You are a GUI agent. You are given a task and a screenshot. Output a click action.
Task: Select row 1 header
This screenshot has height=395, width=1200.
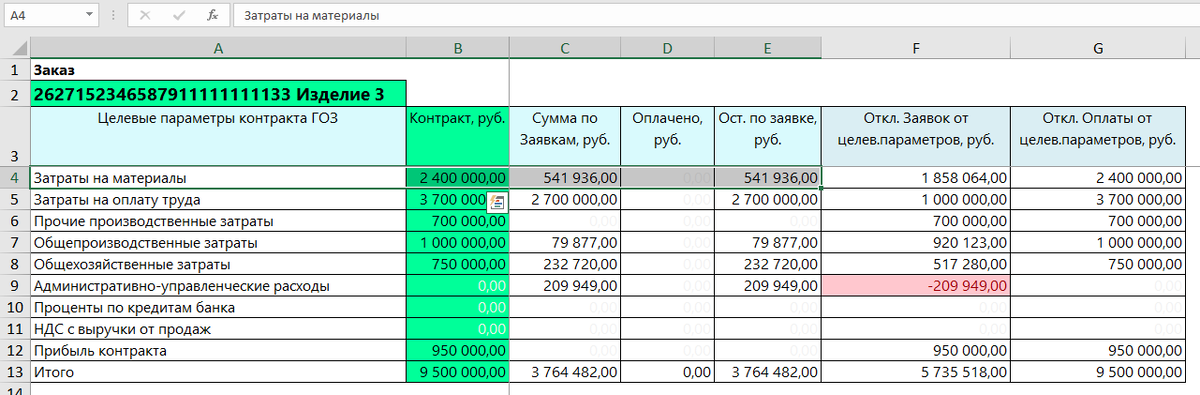[x=15, y=70]
